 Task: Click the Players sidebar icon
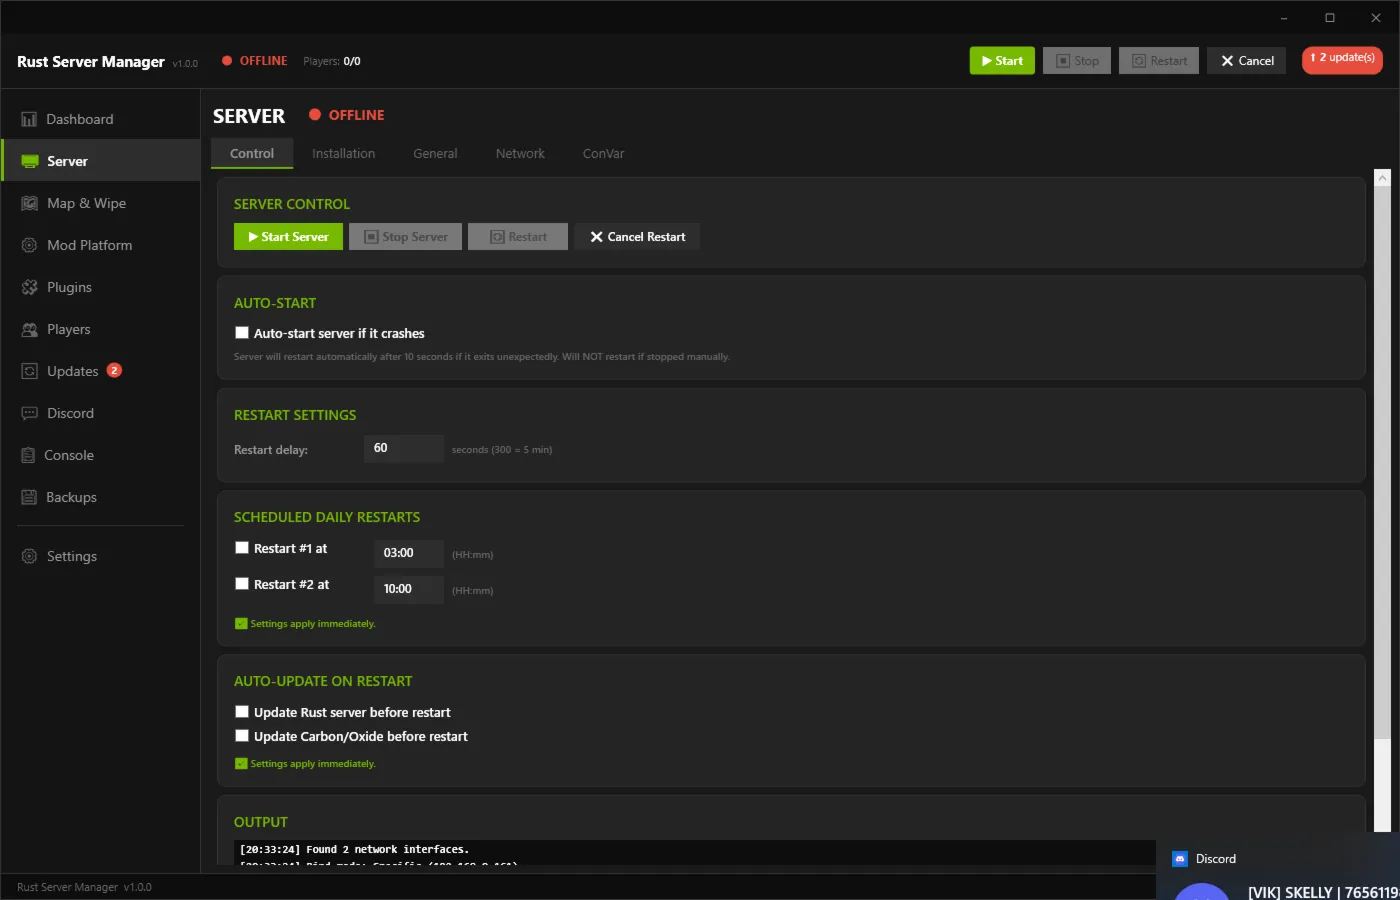tap(30, 329)
